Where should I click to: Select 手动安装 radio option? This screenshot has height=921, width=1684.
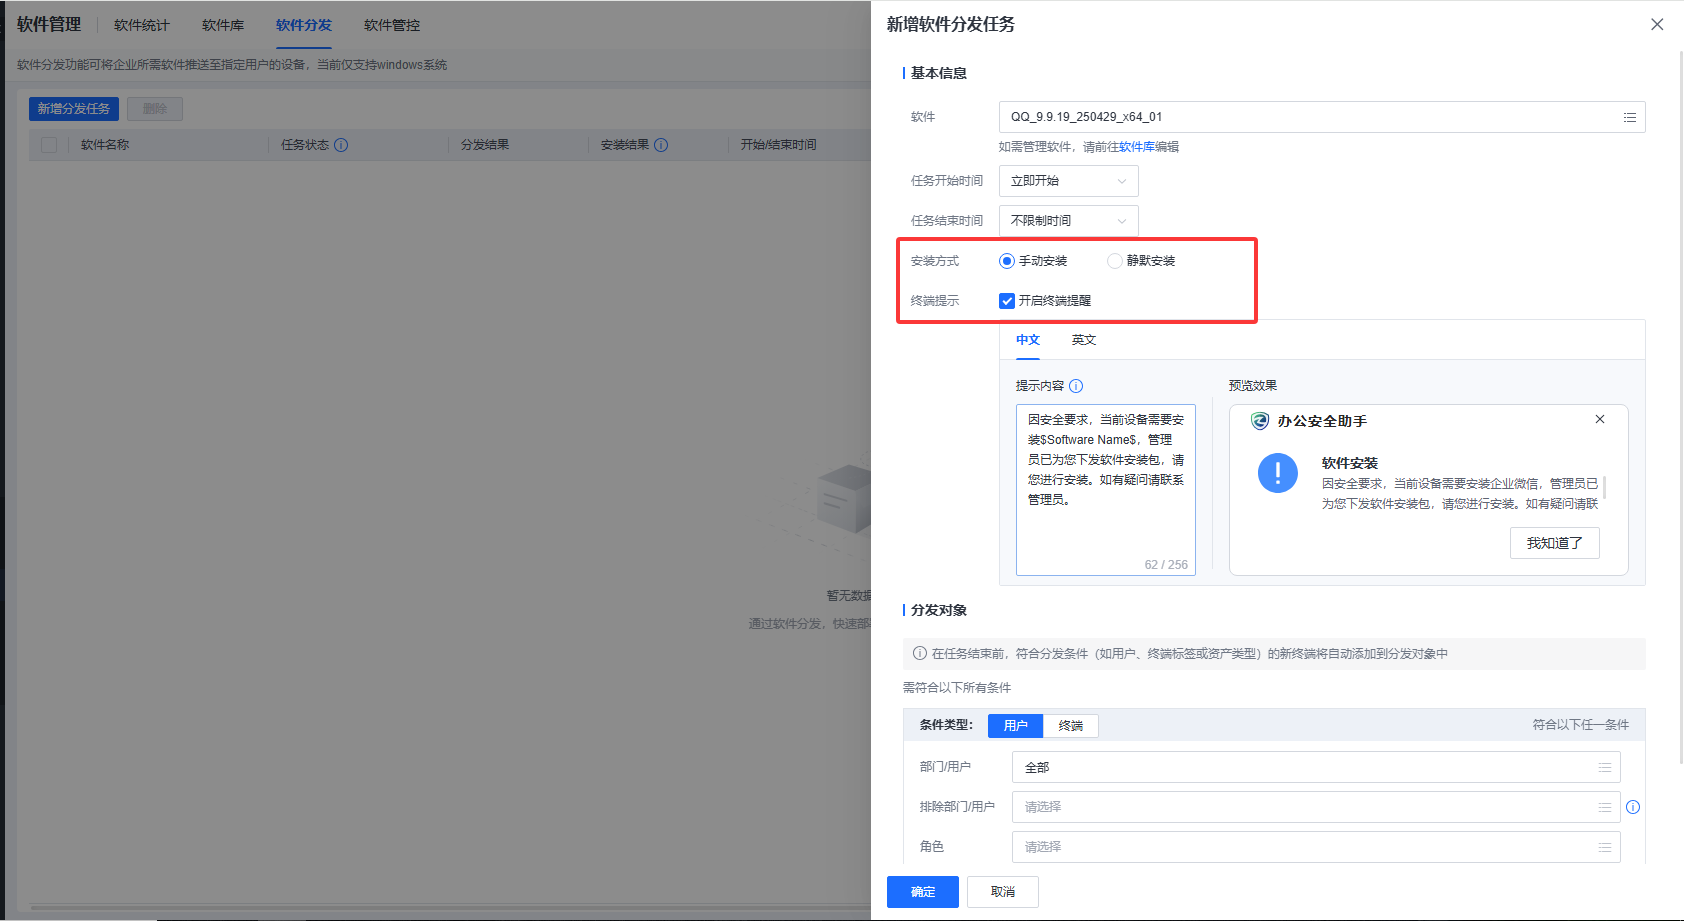click(x=1007, y=261)
